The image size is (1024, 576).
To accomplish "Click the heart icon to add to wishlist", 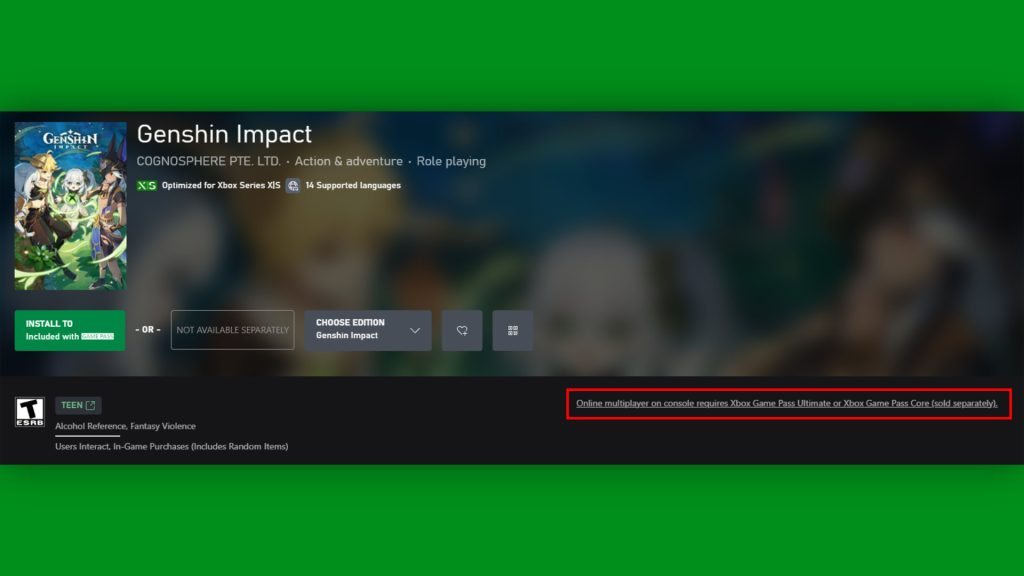I will tap(462, 330).
